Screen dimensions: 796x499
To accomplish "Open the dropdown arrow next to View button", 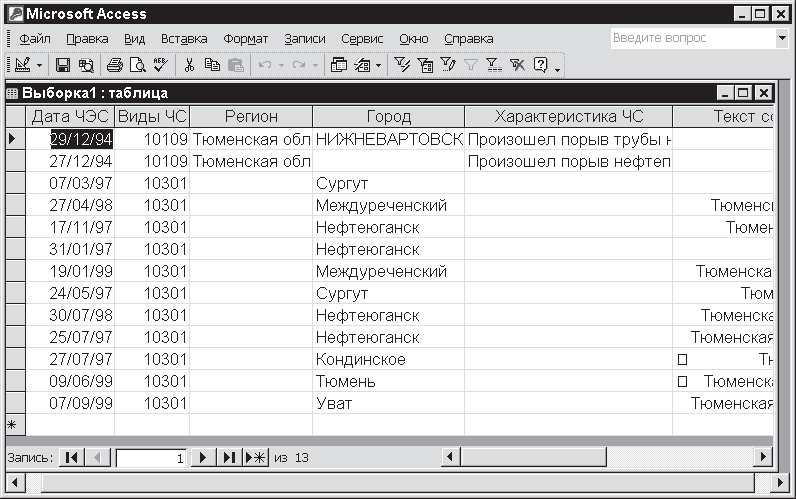I will (x=40, y=65).
